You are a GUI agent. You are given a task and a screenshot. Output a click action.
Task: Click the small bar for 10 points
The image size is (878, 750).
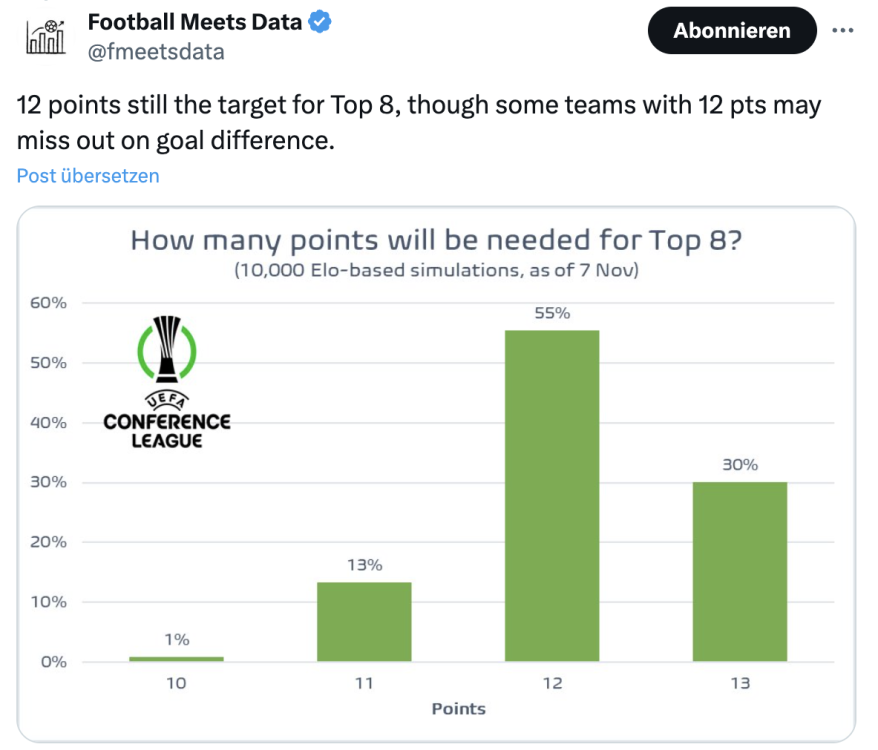tap(177, 658)
